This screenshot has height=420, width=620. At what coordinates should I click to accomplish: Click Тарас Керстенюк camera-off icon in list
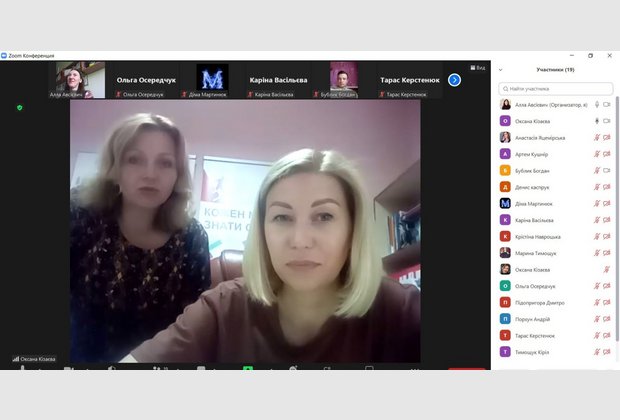(607, 335)
